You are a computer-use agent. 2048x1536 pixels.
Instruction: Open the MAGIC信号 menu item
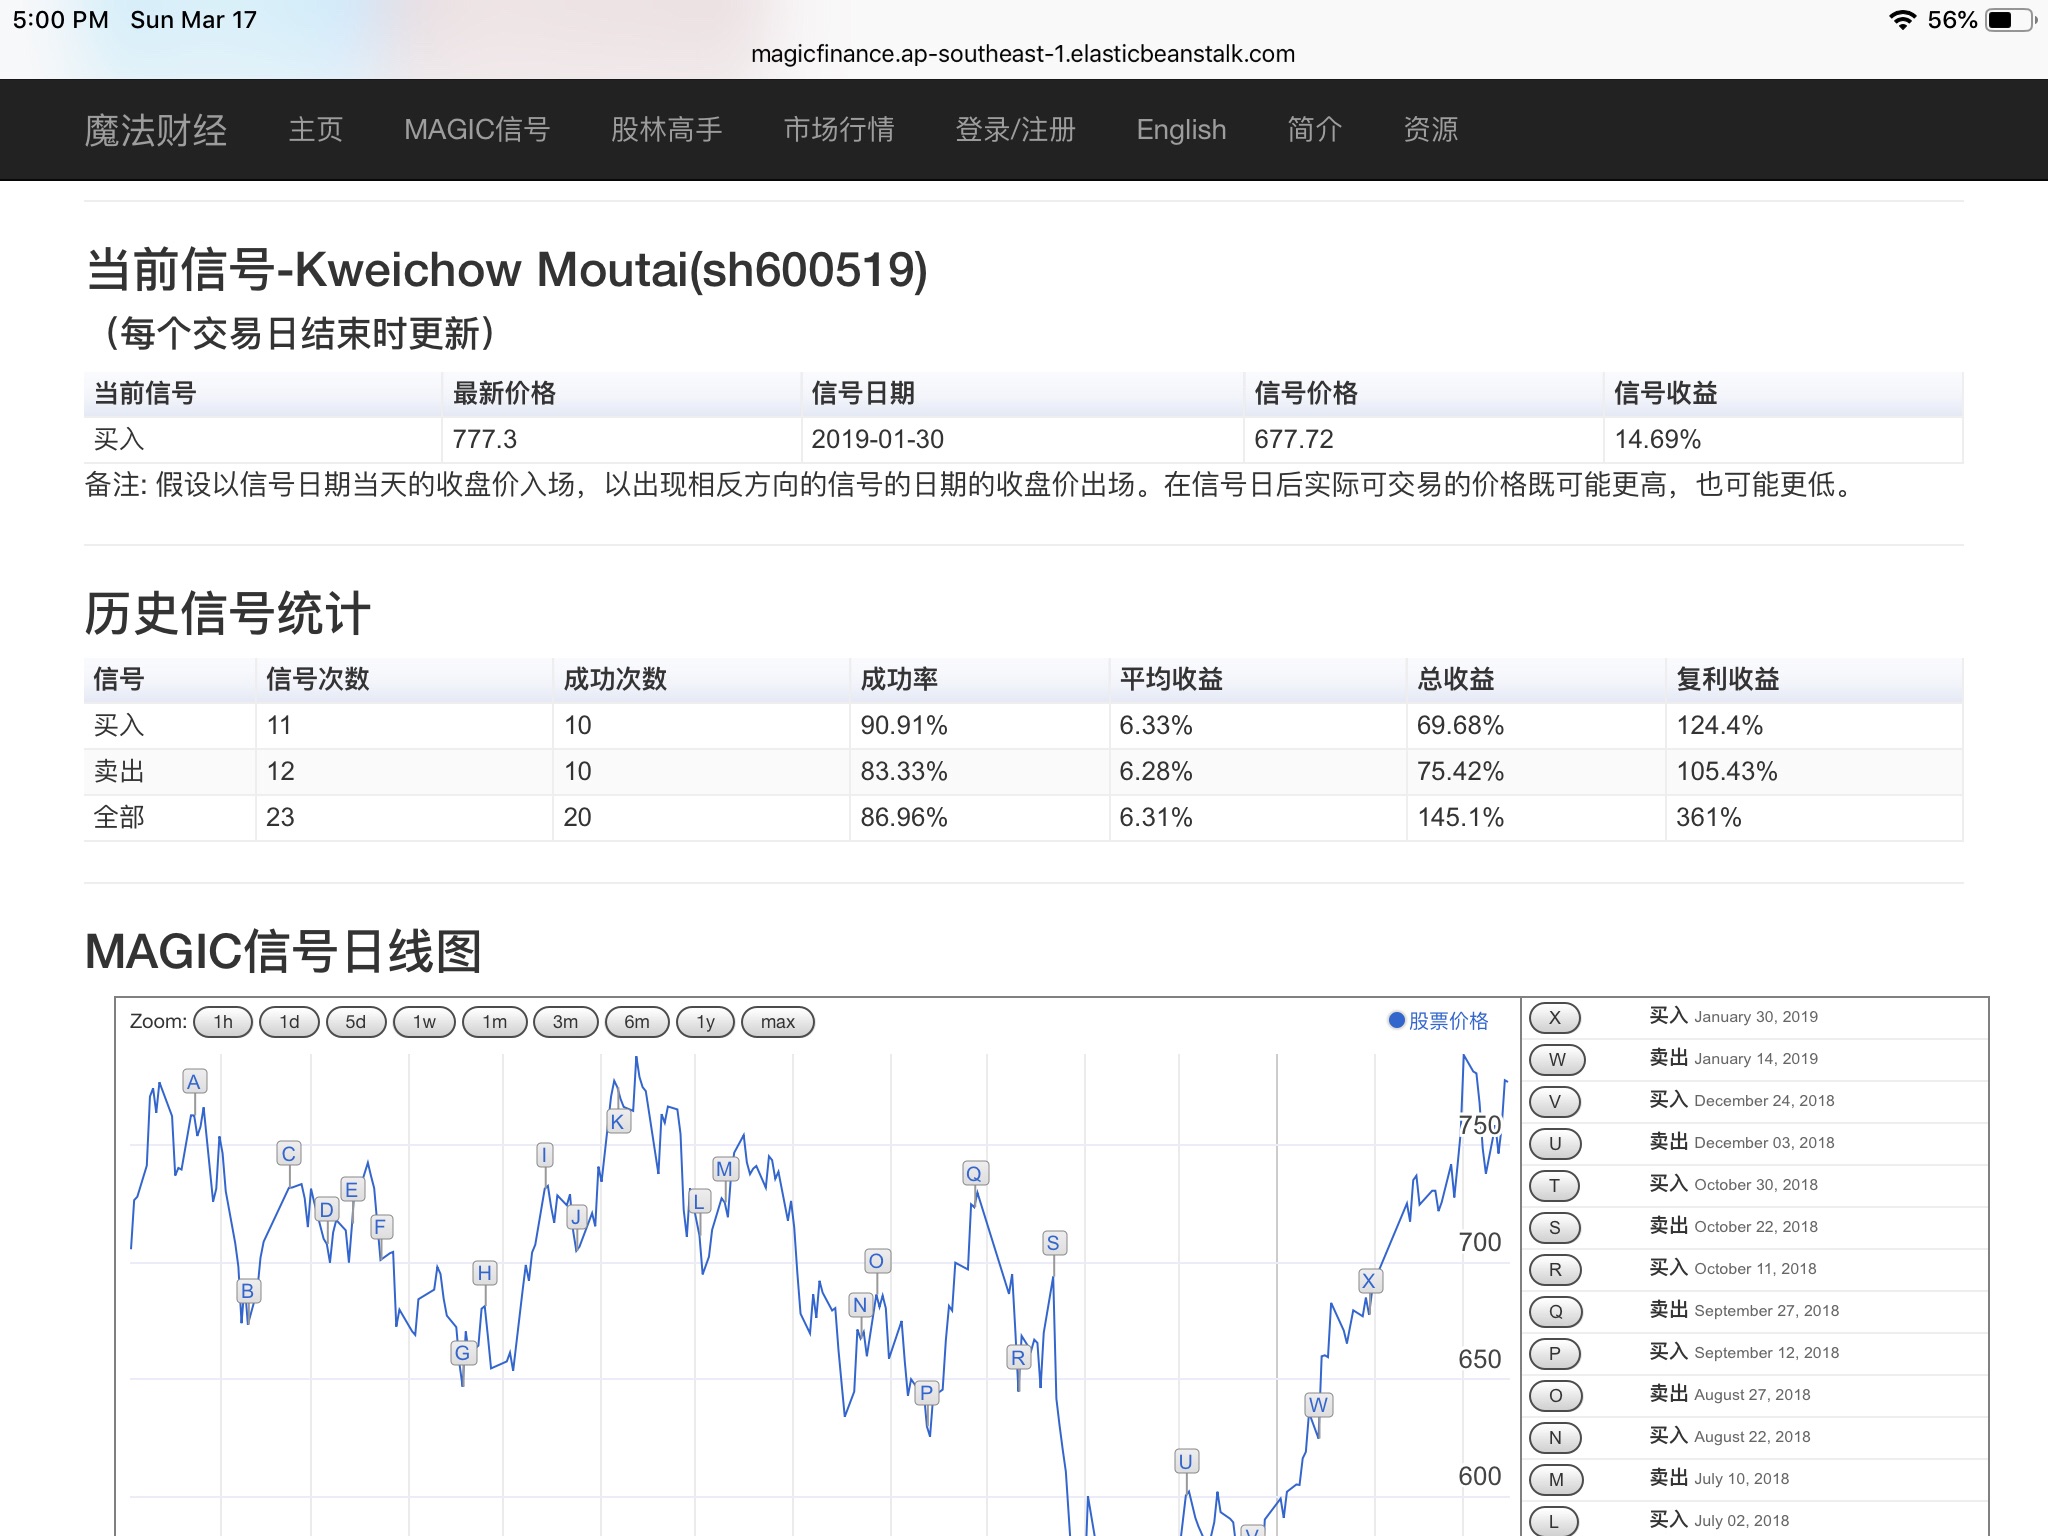pos(477,130)
